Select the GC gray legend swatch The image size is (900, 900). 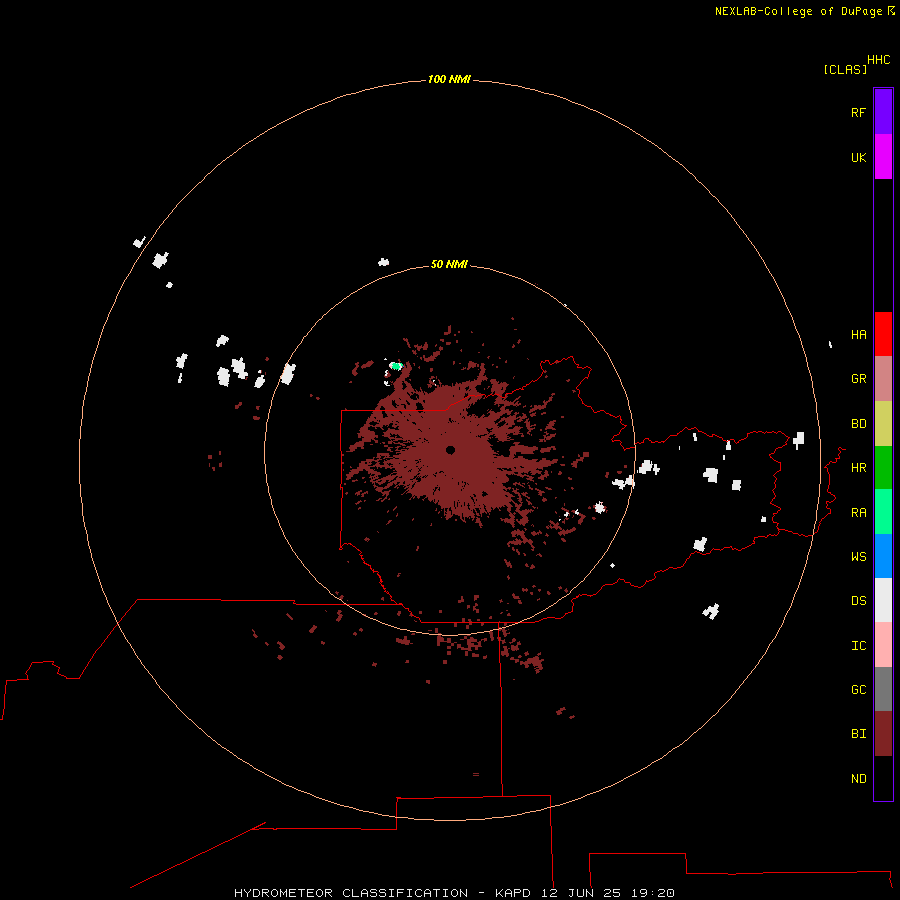tap(883, 689)
